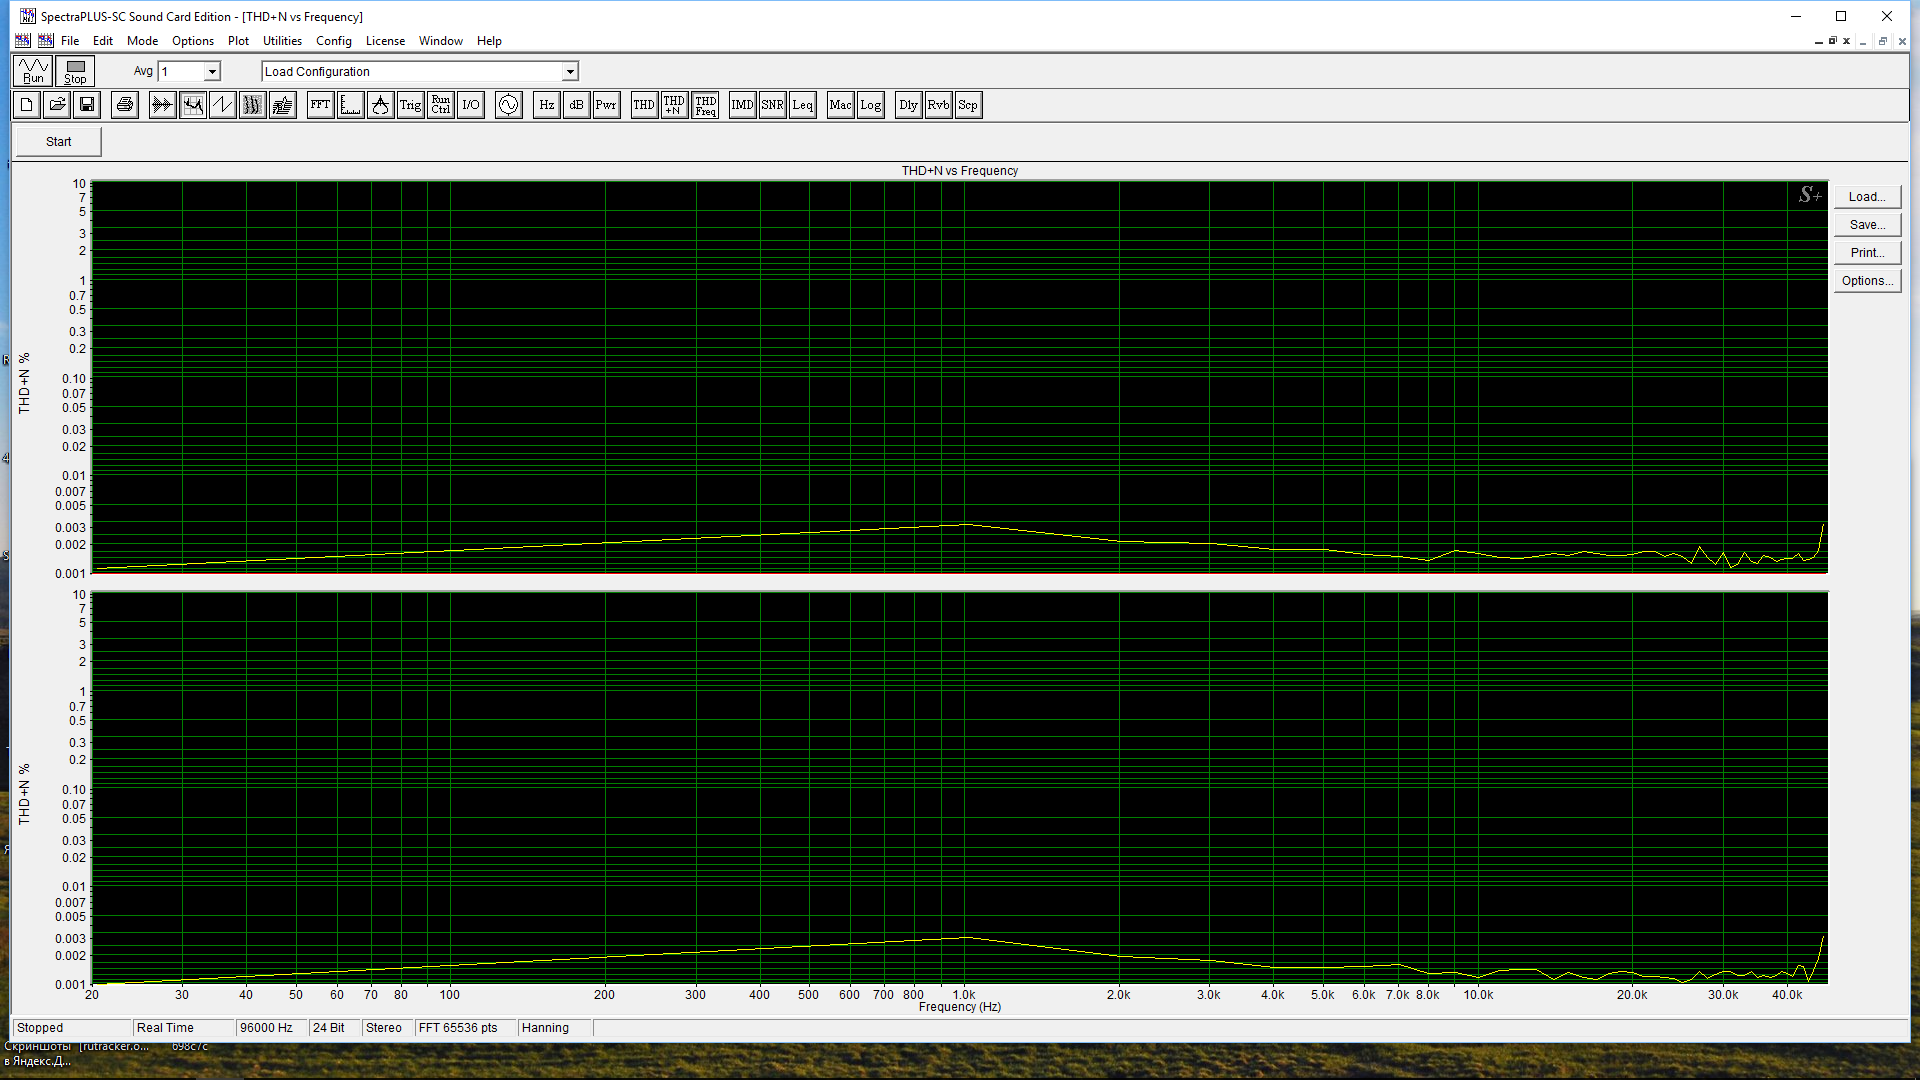
Task: Click the IMD measurement icon
Action: [x=742, y=105]
